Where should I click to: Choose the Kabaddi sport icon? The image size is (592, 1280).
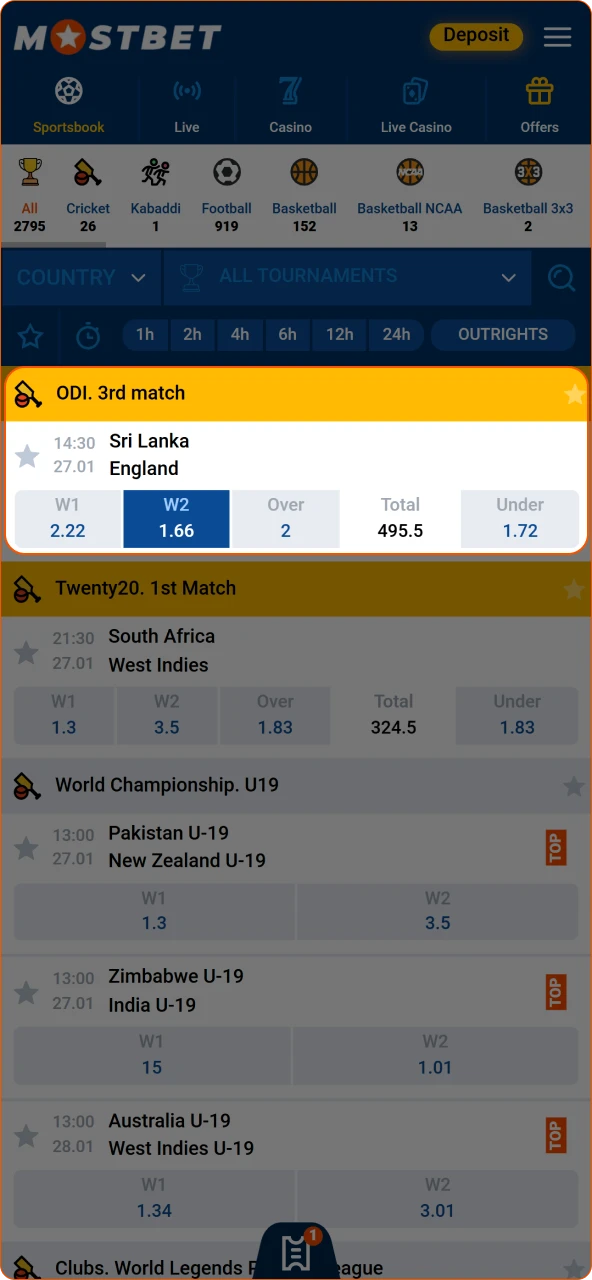(x=155, y=172)
